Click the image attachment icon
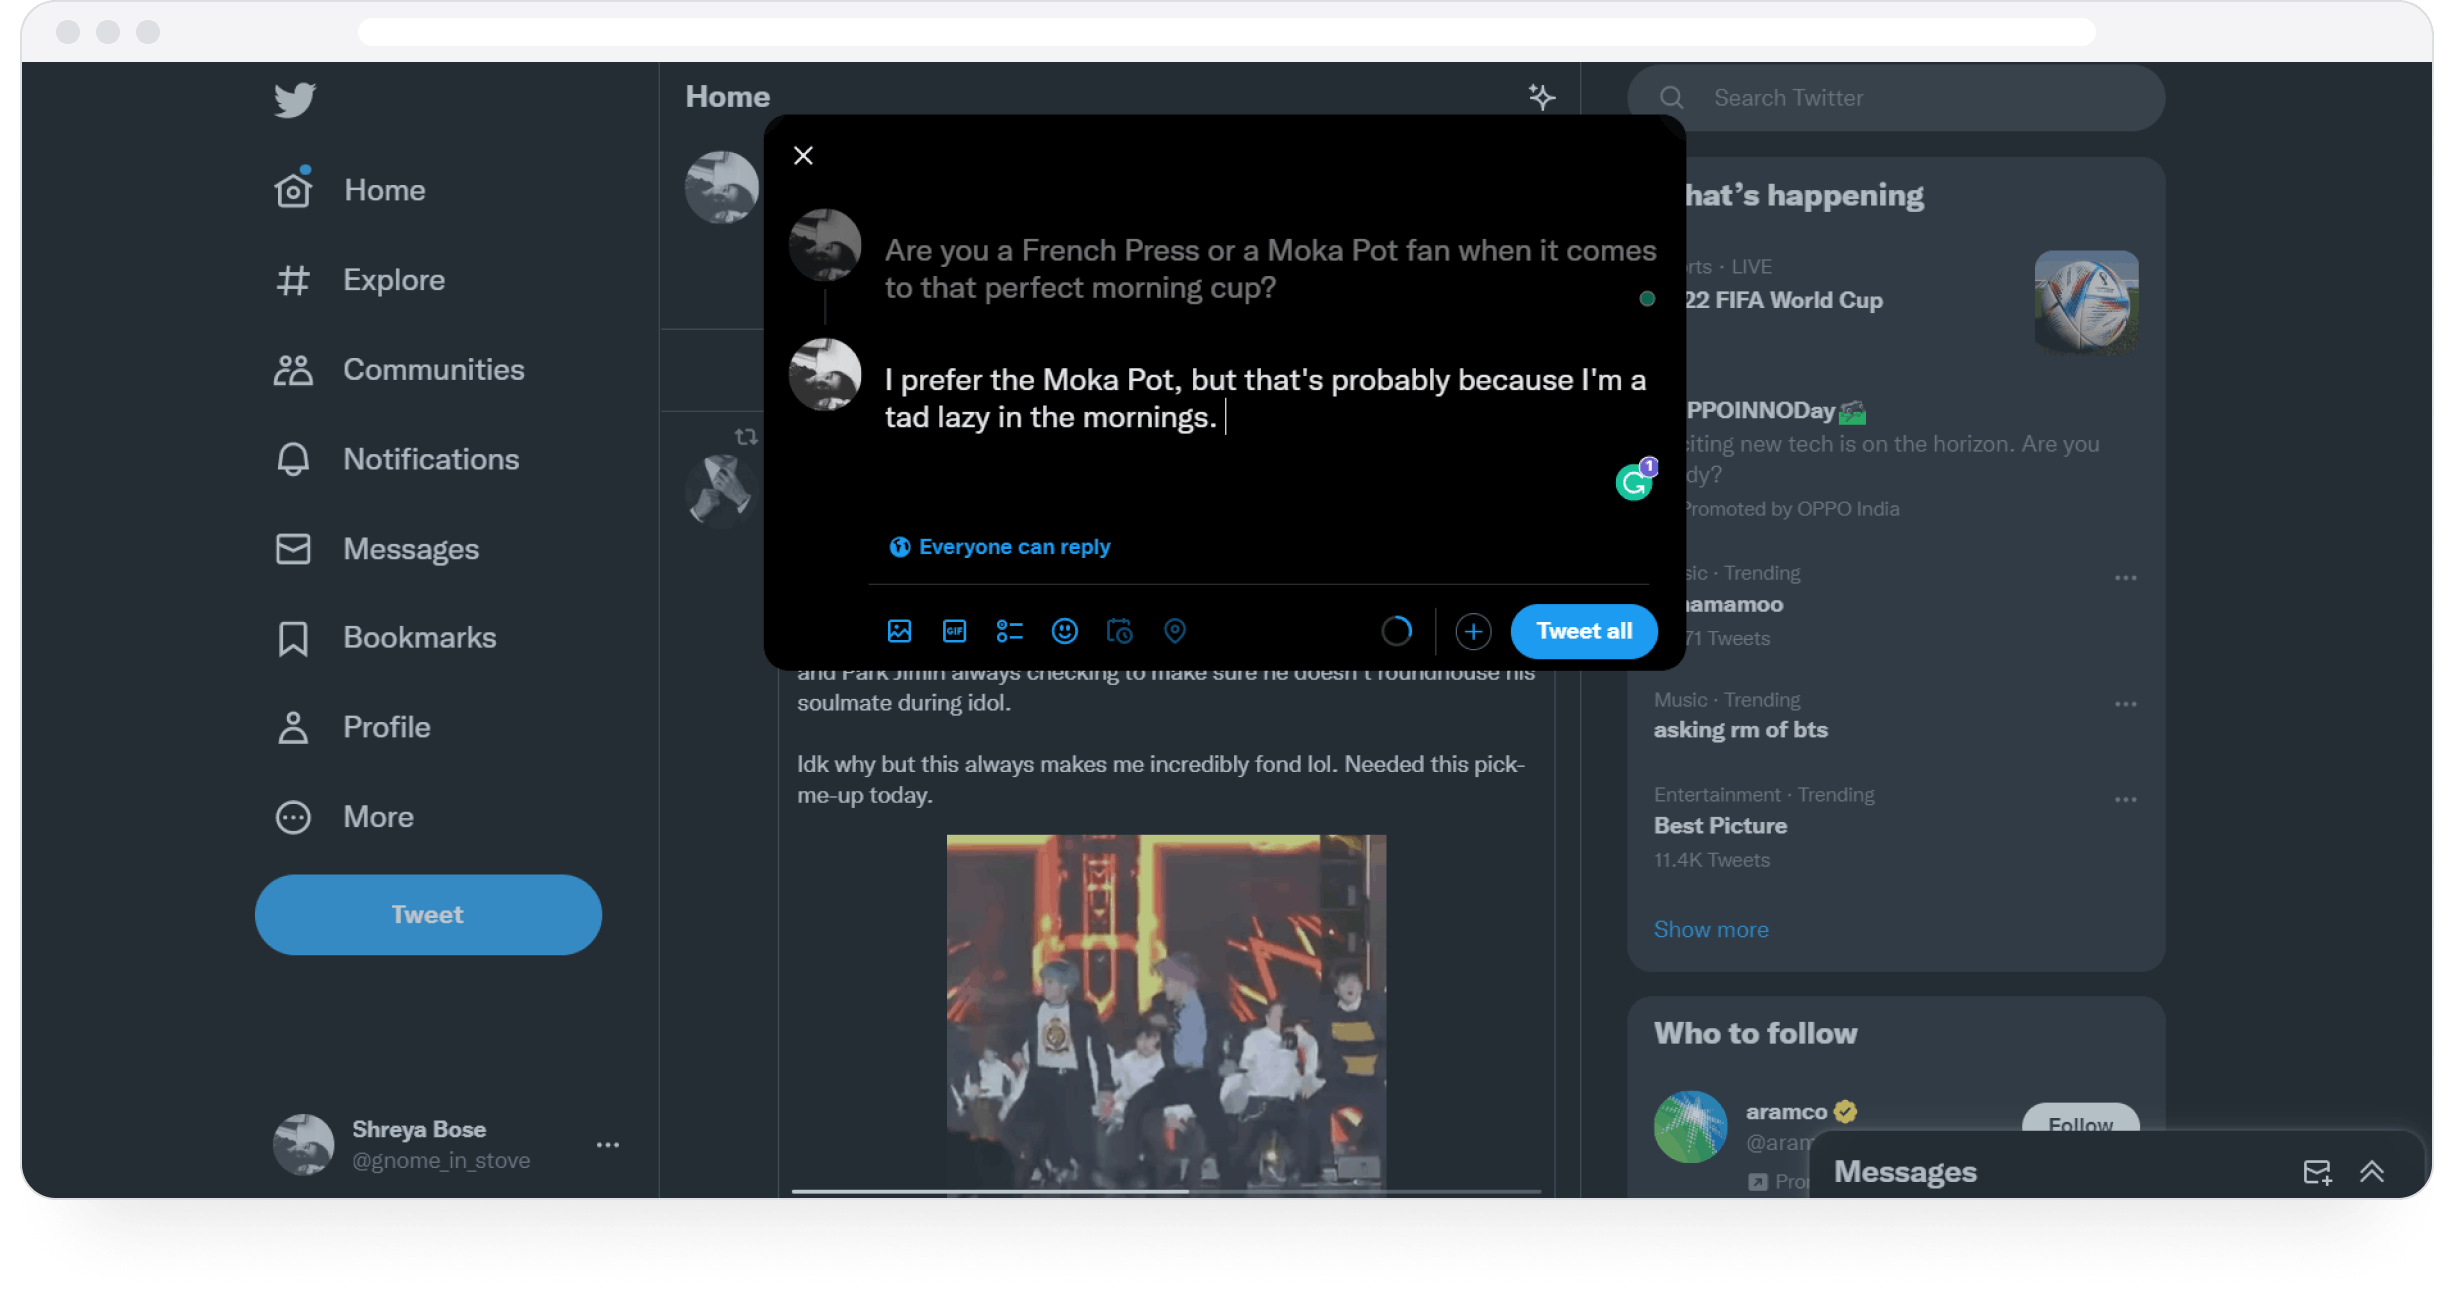This screenshot has width=2454, height=1300. pos(901,631)
